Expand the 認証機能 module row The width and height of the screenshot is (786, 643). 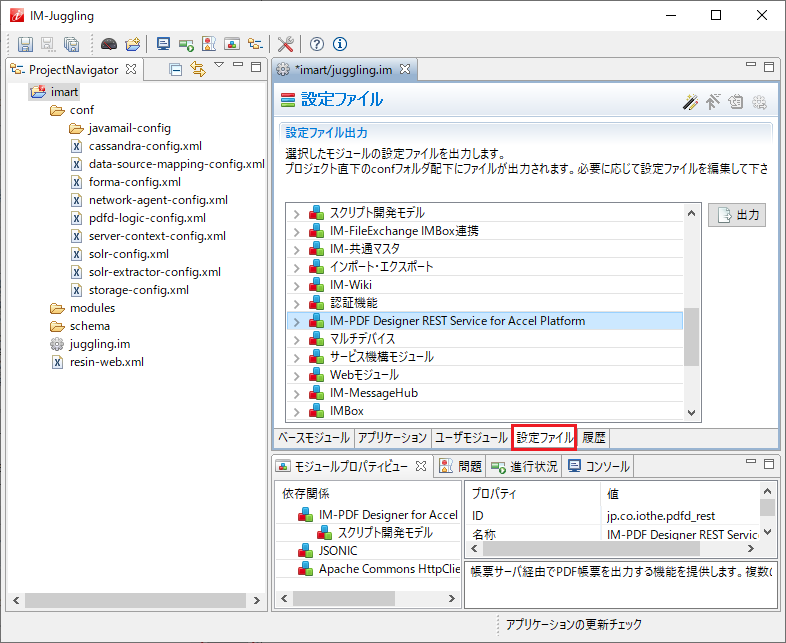coord(296,304)
